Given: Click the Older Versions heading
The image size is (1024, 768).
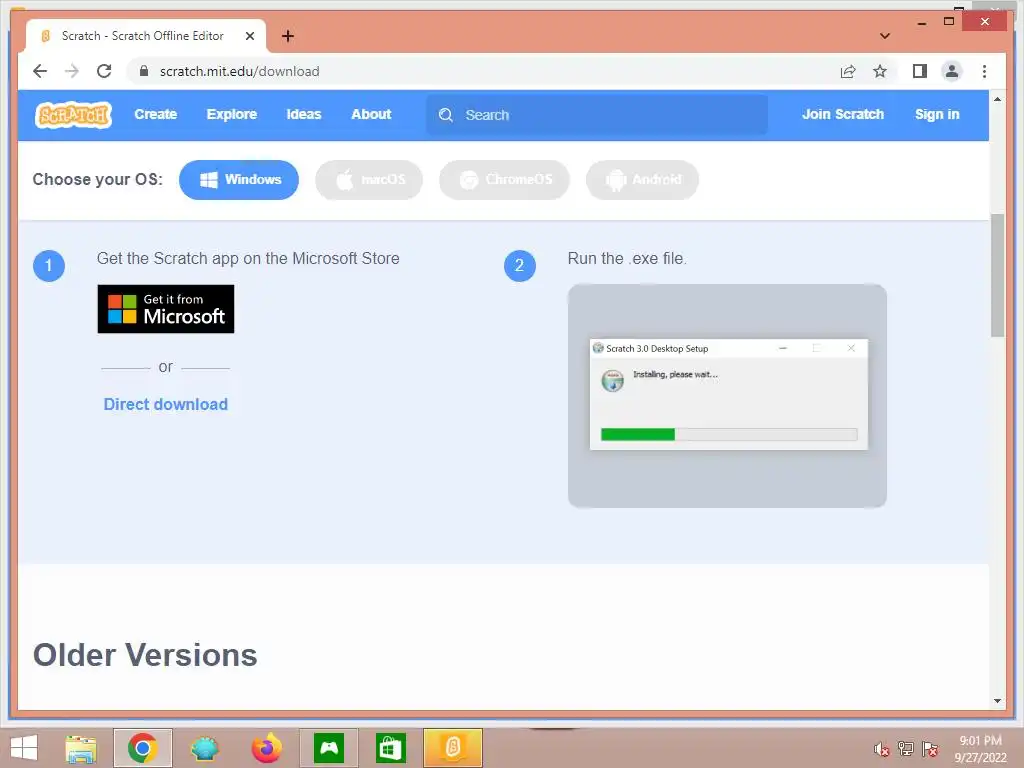Looking at the screenshot, I should coord(145,655).
